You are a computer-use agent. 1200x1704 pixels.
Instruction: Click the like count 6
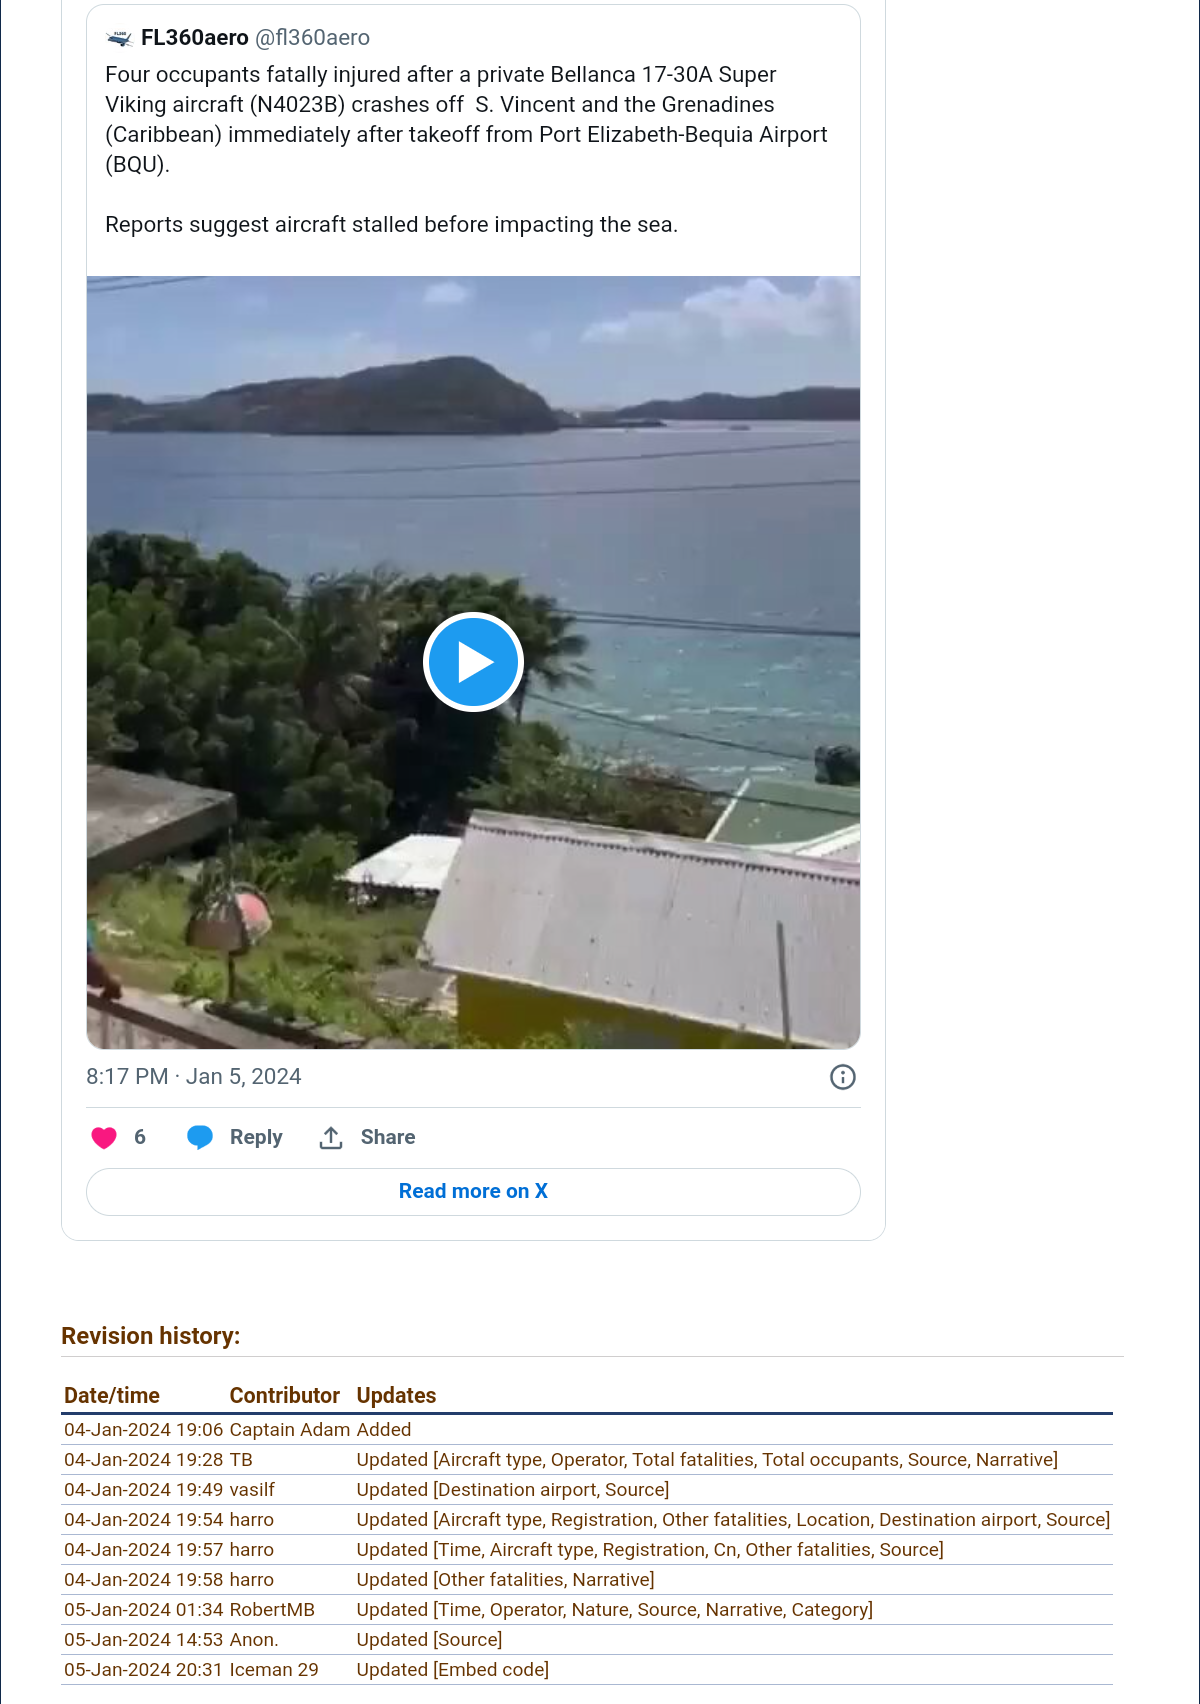pos(140,1137)
